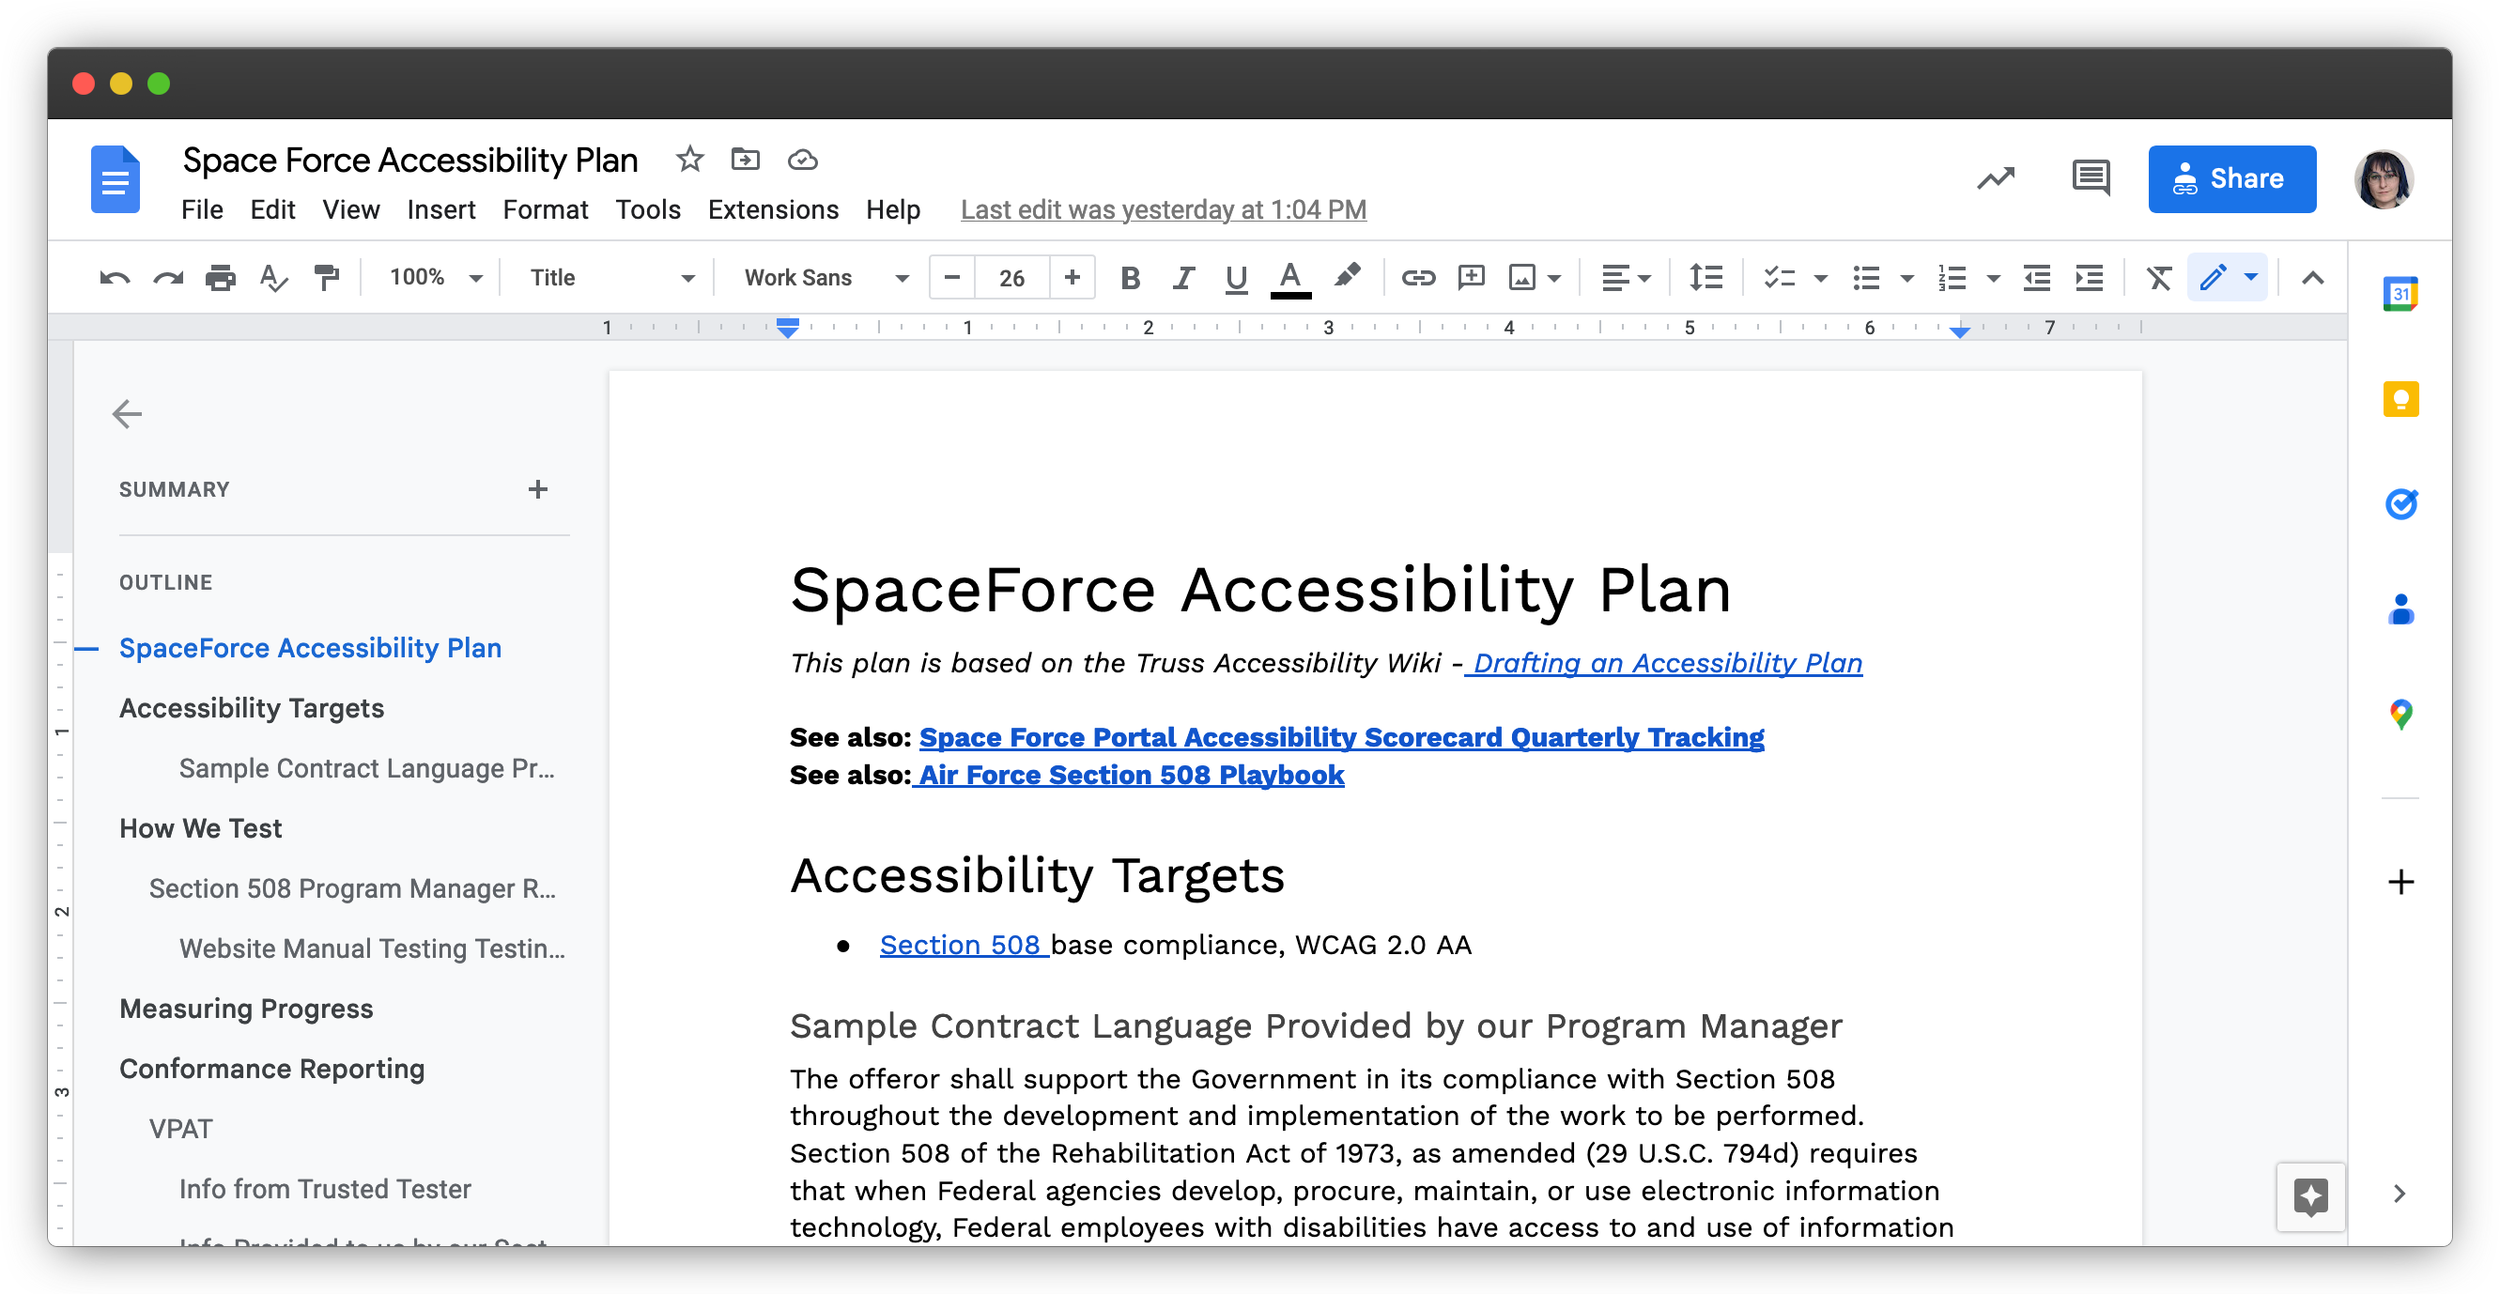Toggle bold formatting
The image size is (2500, 1294).
point(1130,278)
